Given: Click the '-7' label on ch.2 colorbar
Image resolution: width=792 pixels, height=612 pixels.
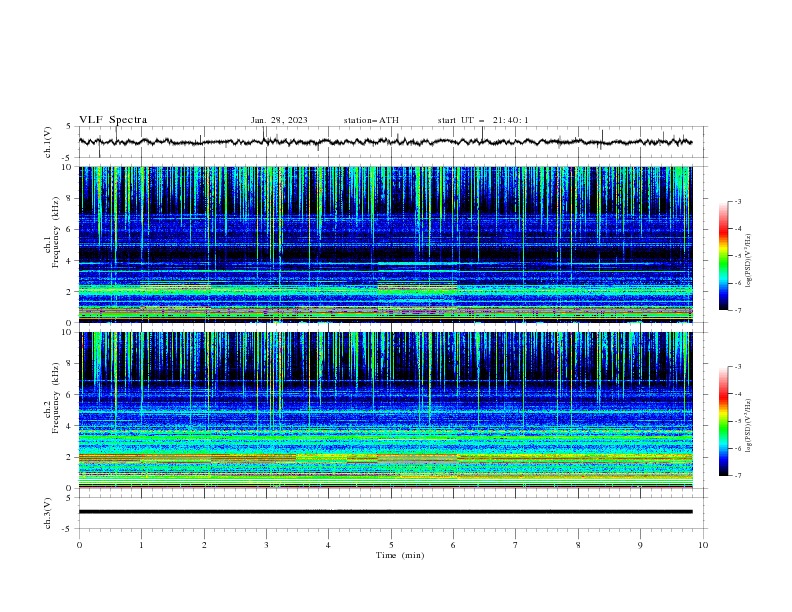Looking at the screenshot, I should (737, 475).
